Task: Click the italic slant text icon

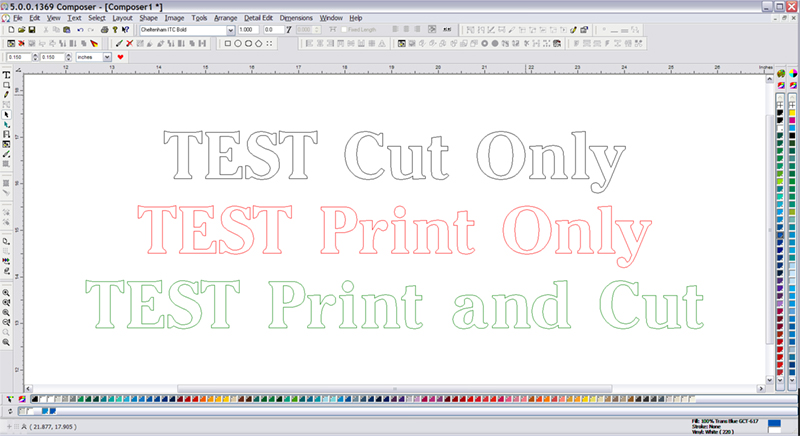Action: click(289, 30)
